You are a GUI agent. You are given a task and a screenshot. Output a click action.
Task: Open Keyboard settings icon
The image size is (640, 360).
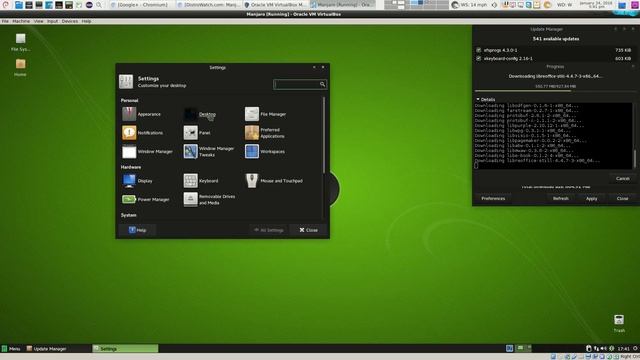click(x=190, y=180)
